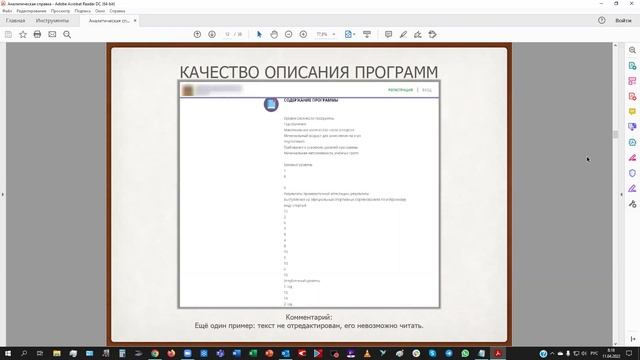Screen dimensions: 640x360
Task: Open the purple pen tool icon in right panel
Action: (x=632, y=189)
